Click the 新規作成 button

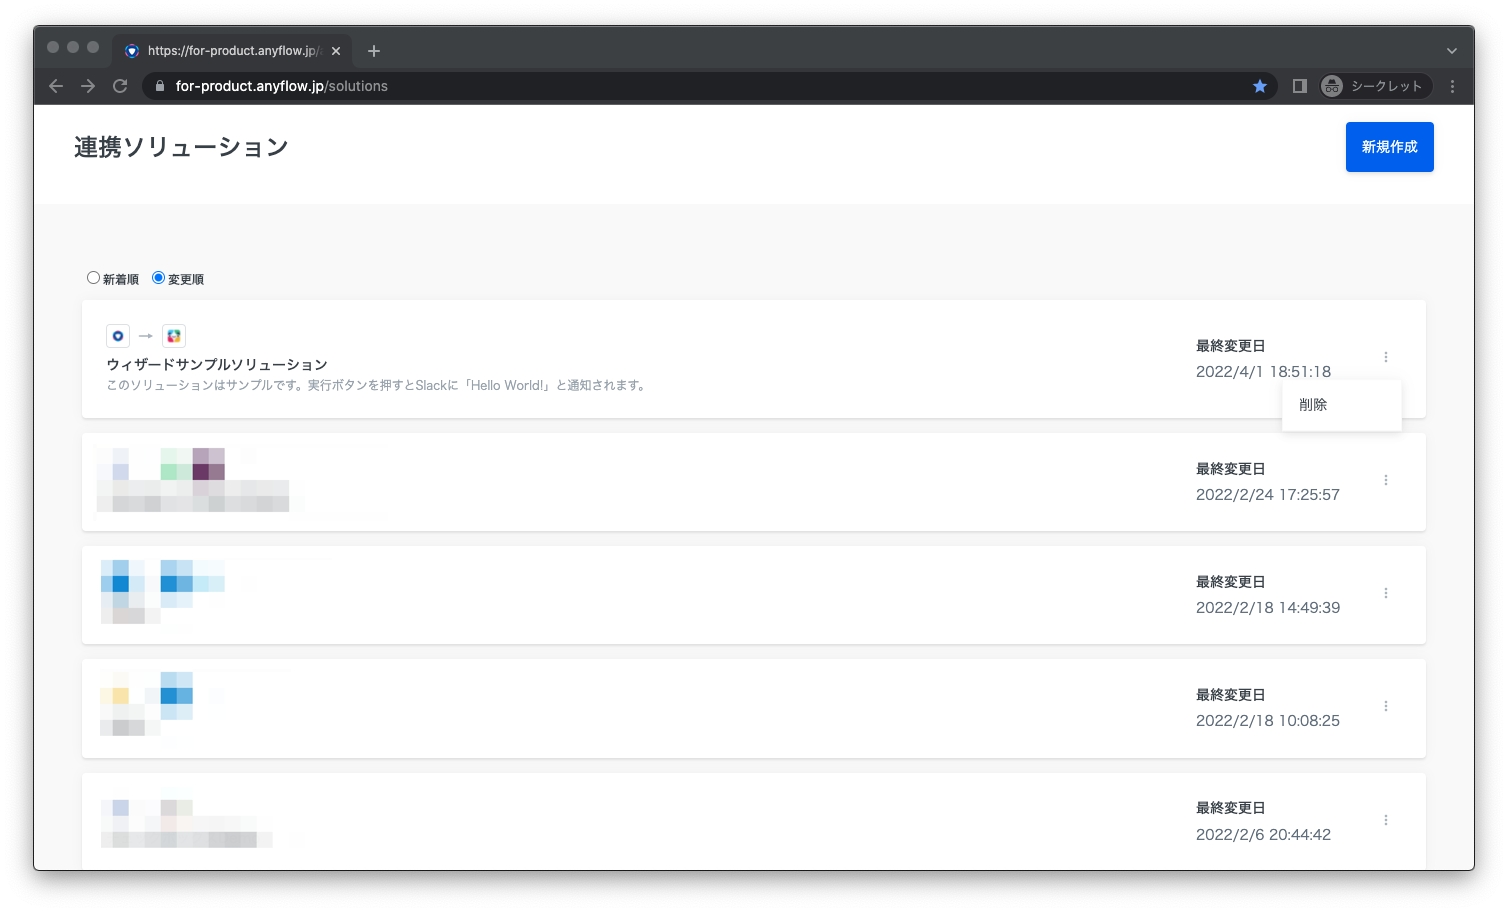1389,147
